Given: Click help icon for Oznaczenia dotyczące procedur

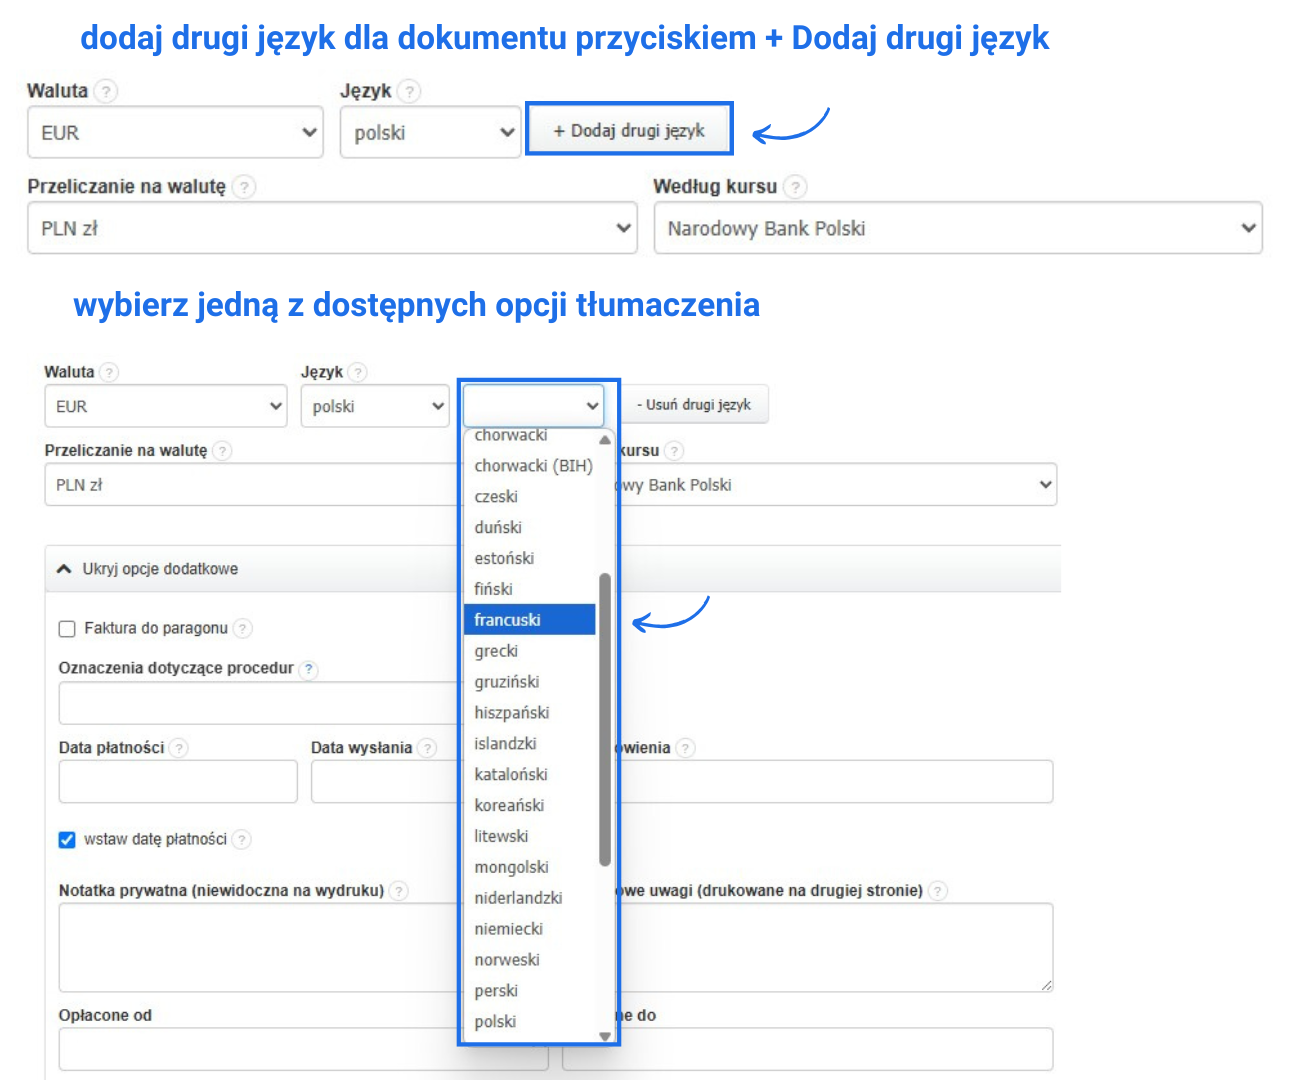Looking at the screenshot, I should [x=308, y=669].
